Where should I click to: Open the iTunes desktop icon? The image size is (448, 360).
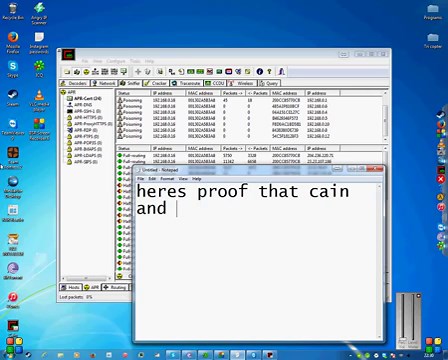pyautogui.click(x=13, y=300)
